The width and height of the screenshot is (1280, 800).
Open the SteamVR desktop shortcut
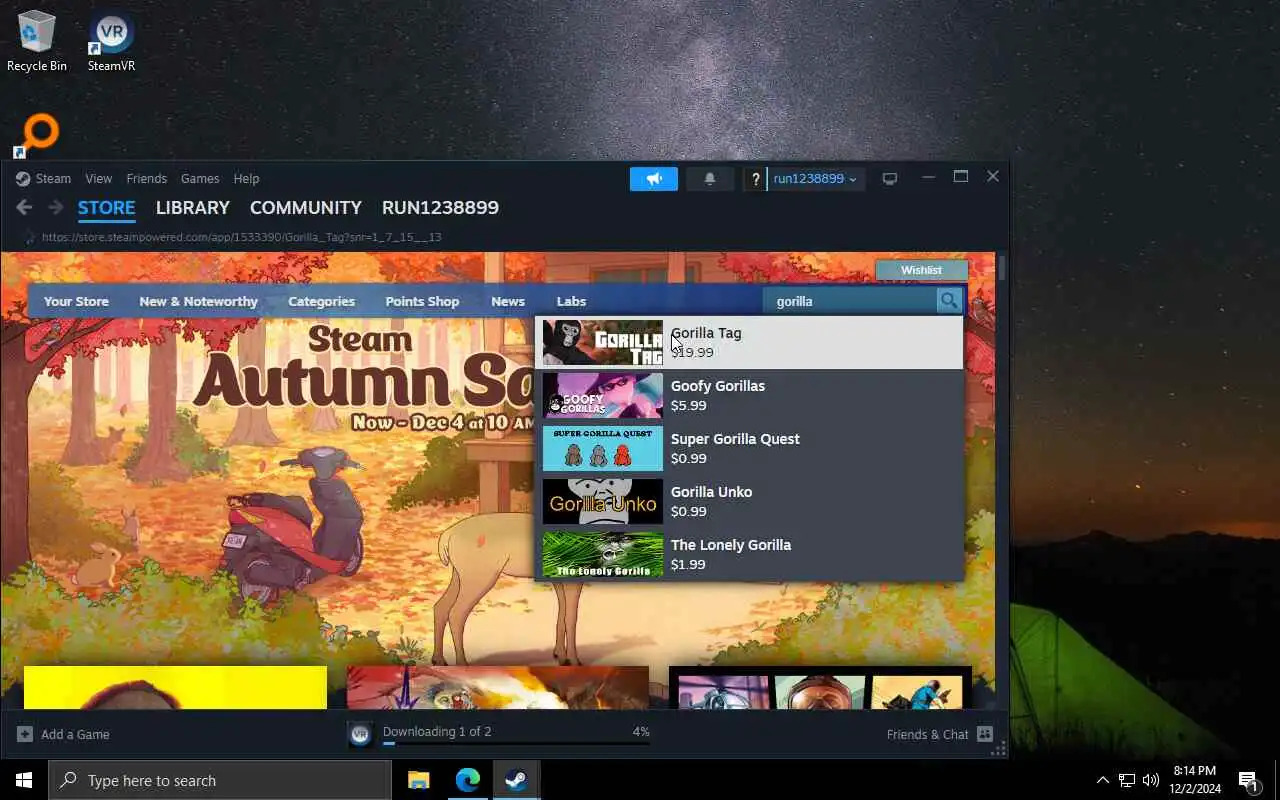click(x=111, y=41)
